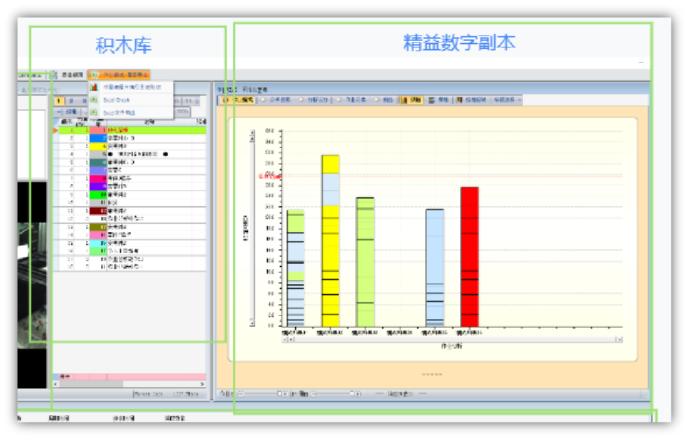Click the bar chart icon in the open dropdown menu
Image resolution: width=690 pixels, height=441 pixels.
pyautogui.click(x=94, y=87)
